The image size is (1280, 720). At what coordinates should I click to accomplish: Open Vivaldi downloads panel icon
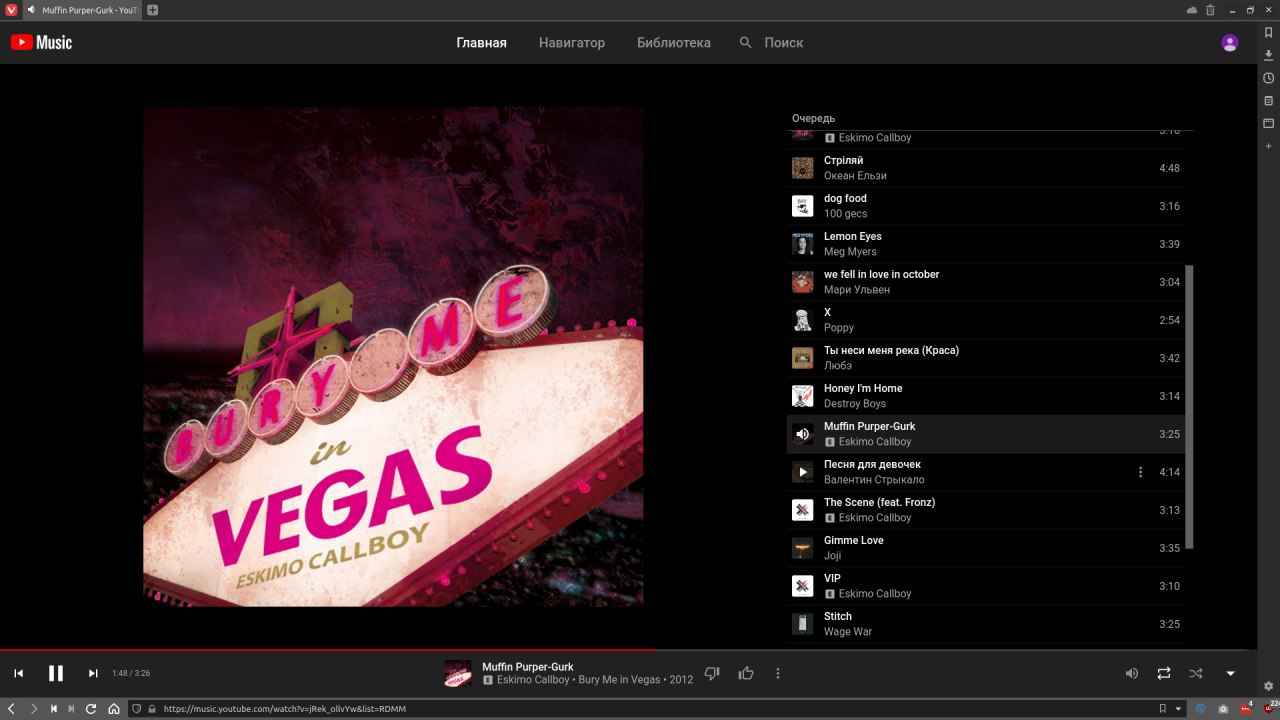pyautogui.click(x=1269, y=55)
